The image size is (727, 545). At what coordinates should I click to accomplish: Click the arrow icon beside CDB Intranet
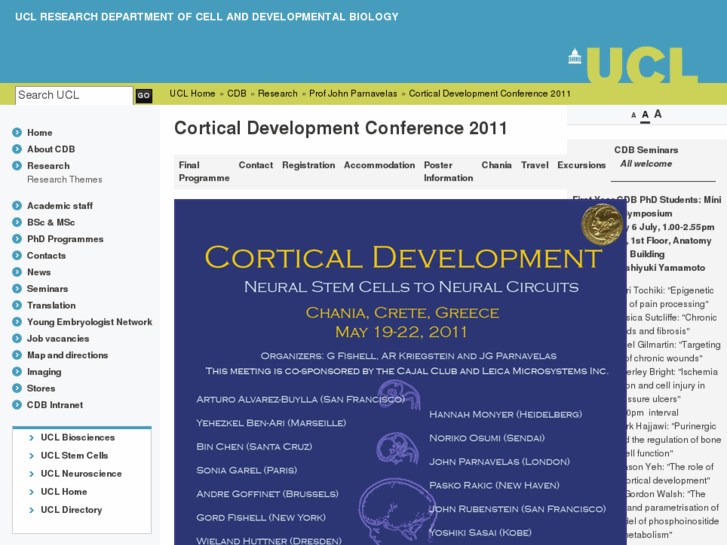pyautogui.click(x=17, y=404)
